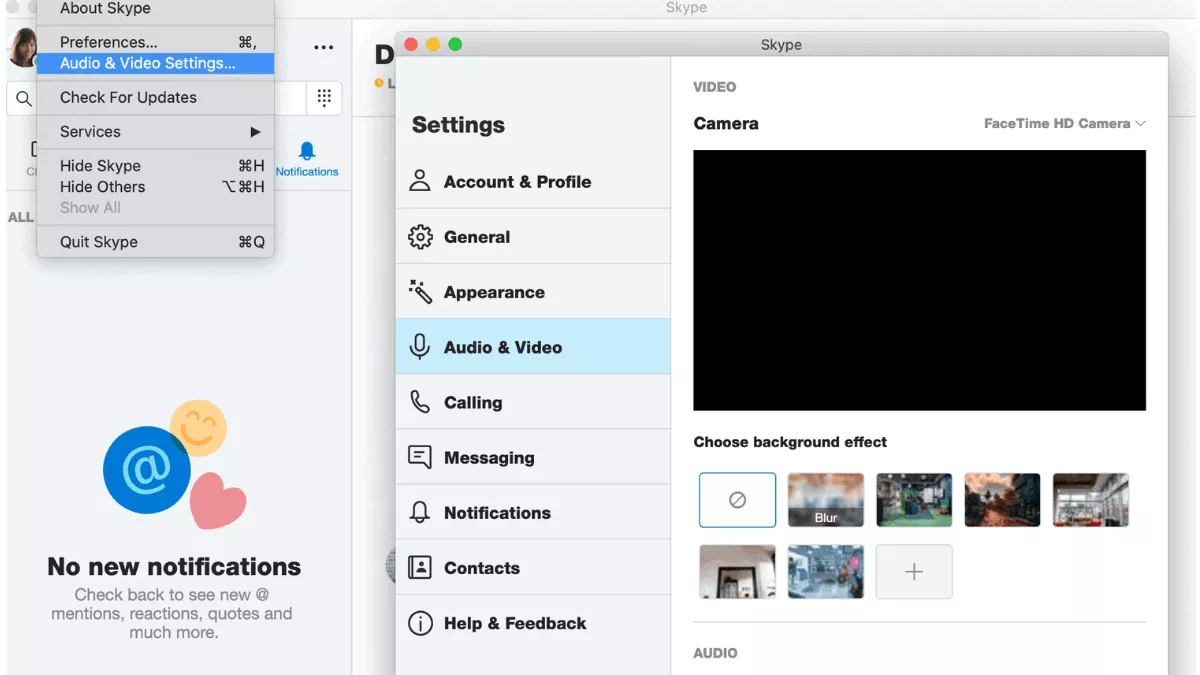Click the Notifications bell icon in Settings

pyautogui.click(x=420, y=512)
